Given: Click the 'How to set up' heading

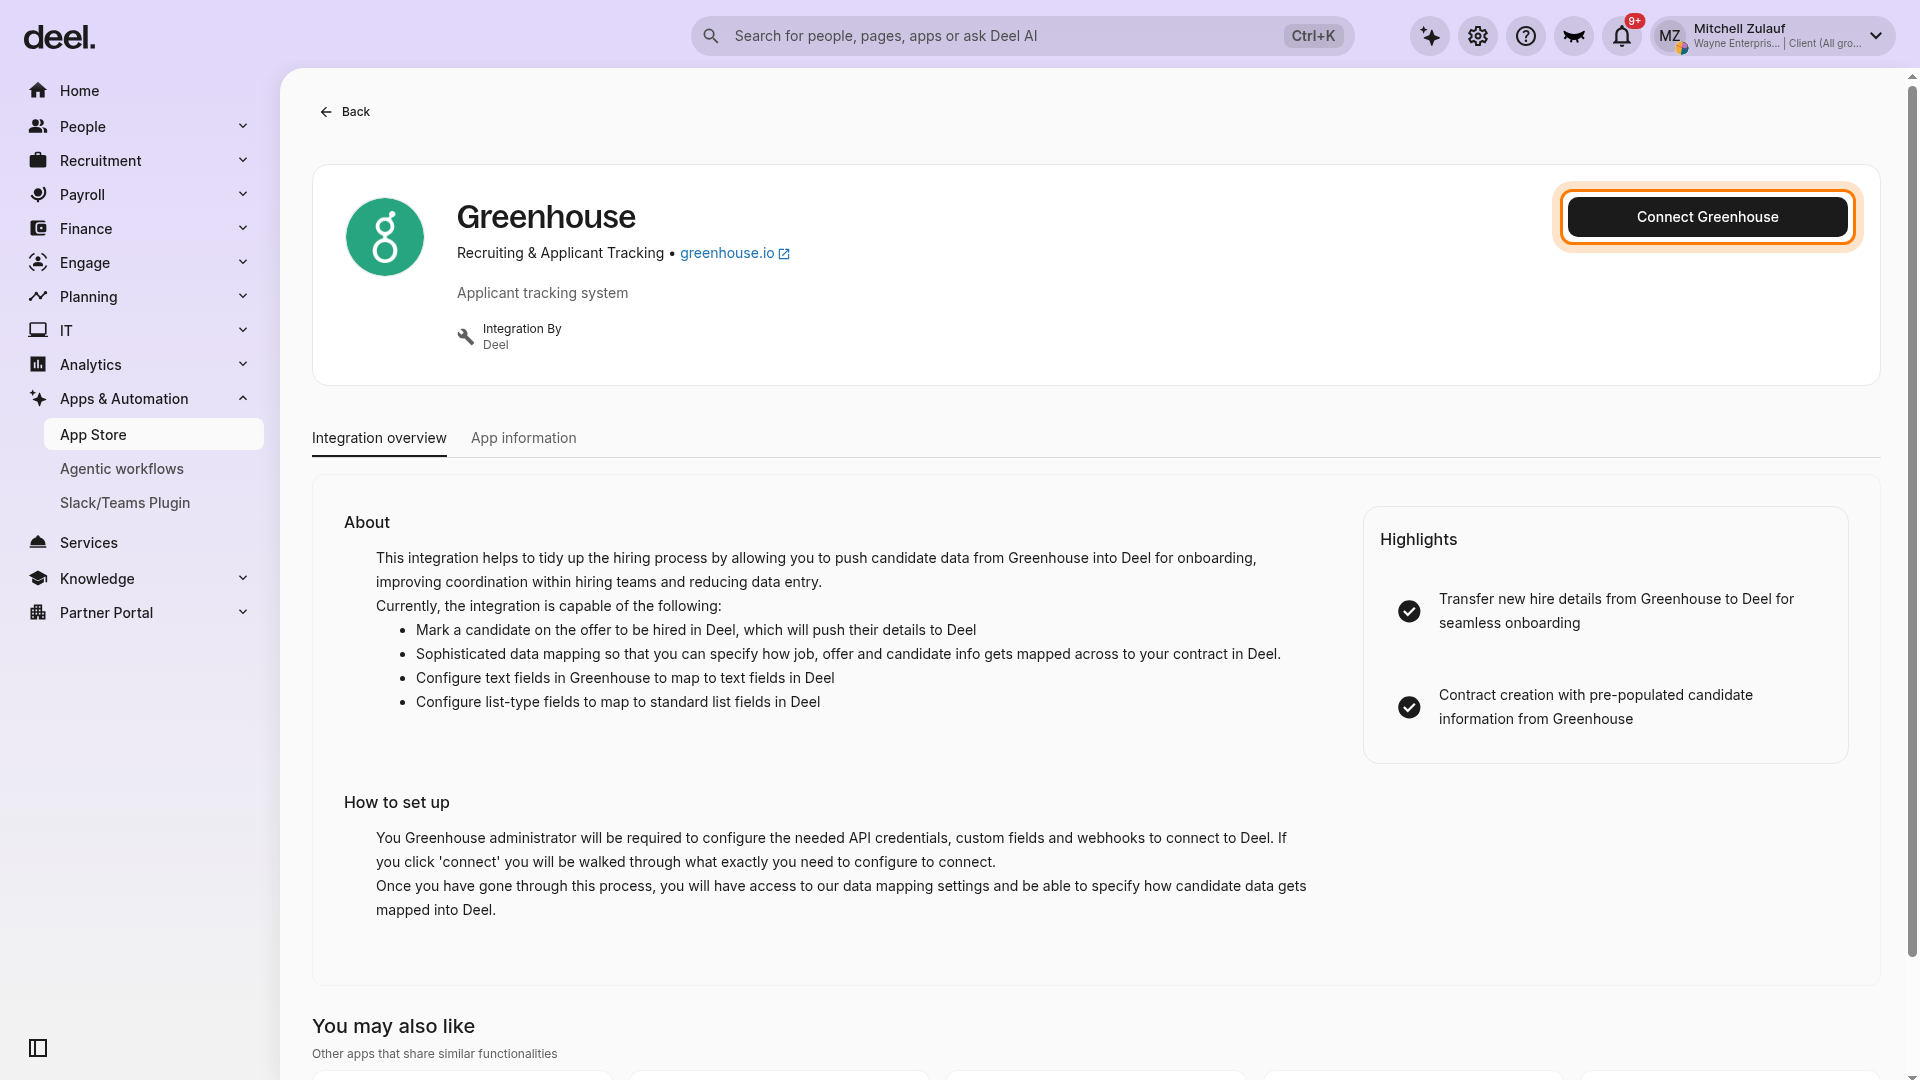Looking at the screenshot, I should 397,802.
